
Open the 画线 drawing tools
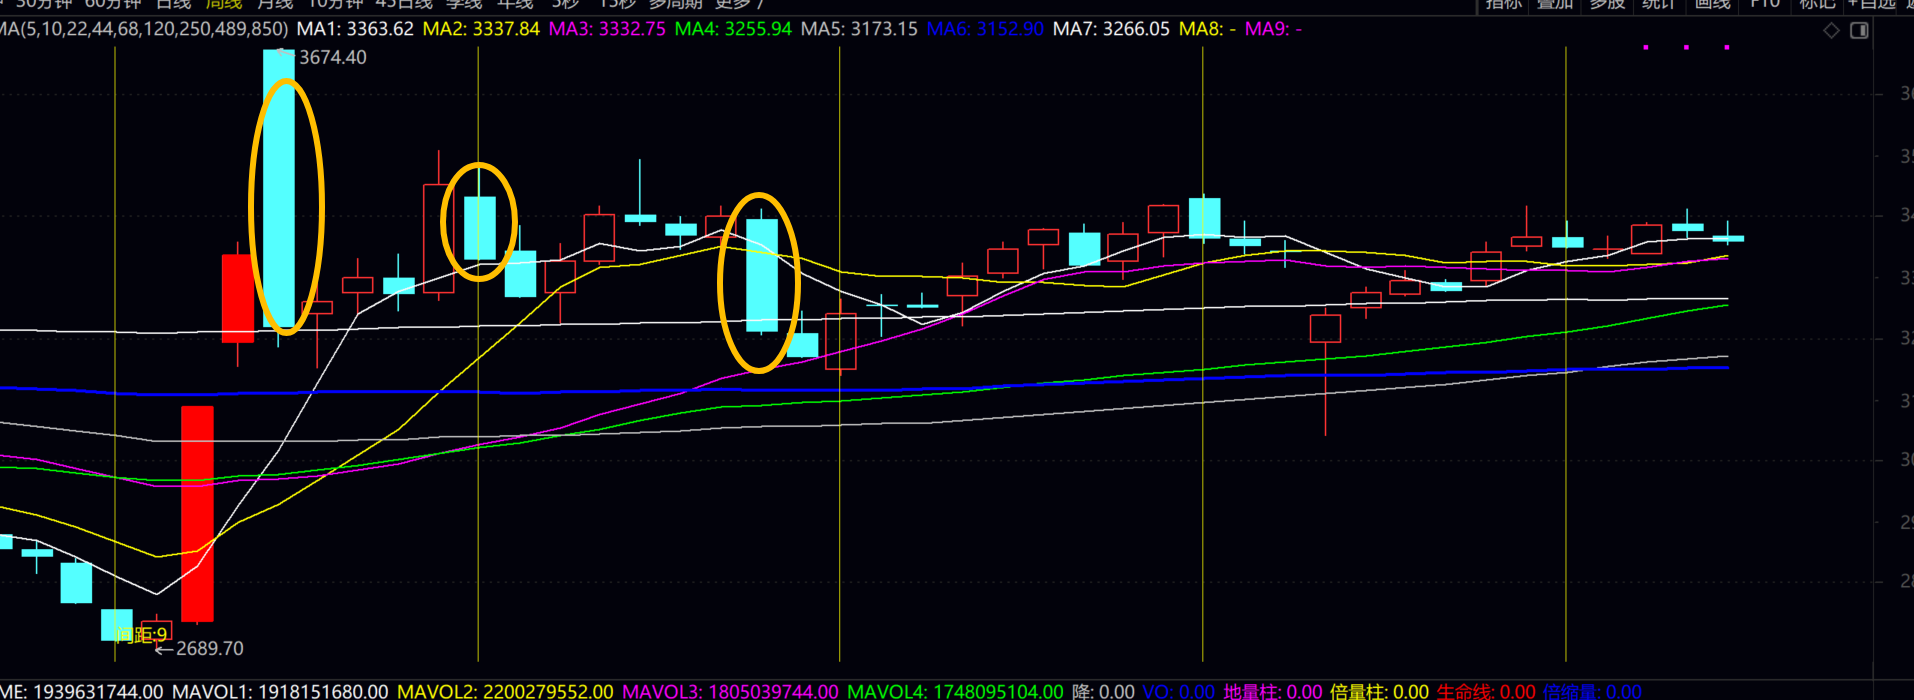click(1712, 4)
